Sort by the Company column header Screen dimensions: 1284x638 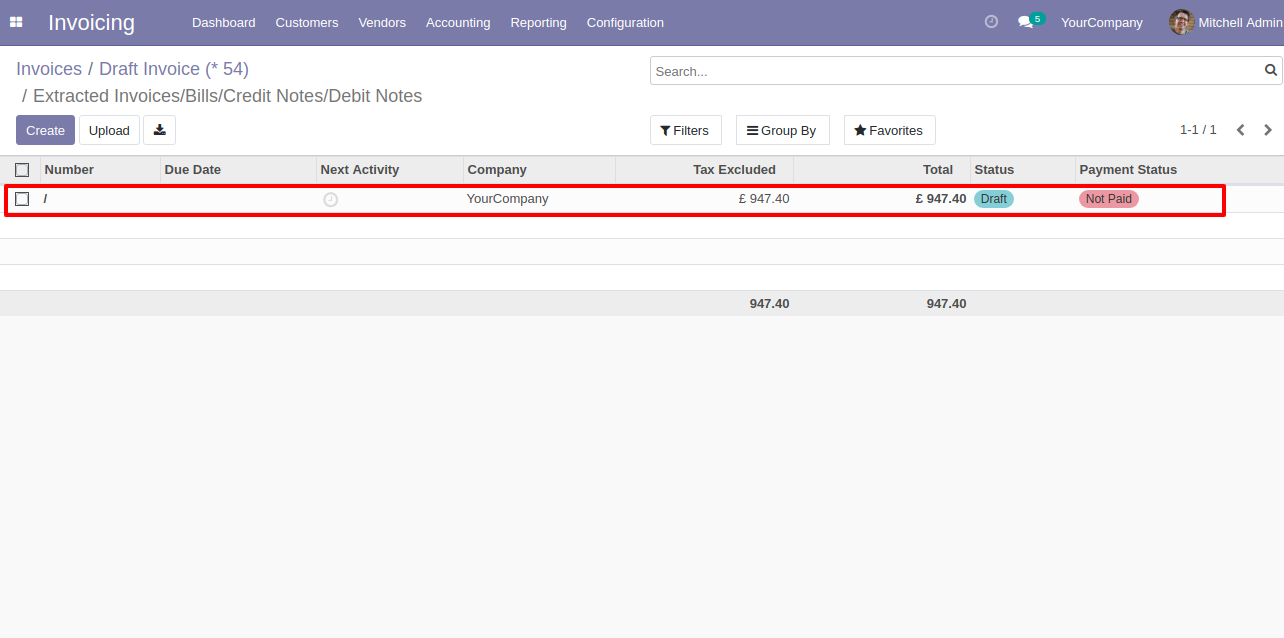pos(539,170)
